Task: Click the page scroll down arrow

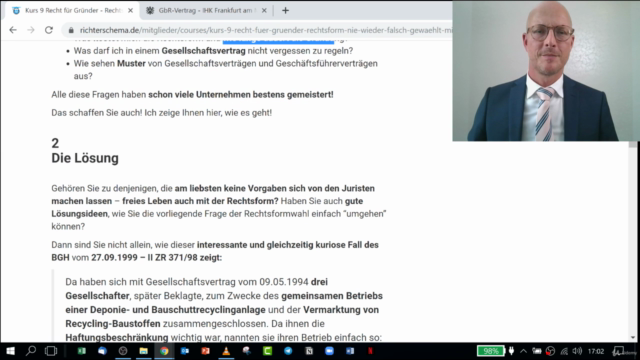Action: 633,338
